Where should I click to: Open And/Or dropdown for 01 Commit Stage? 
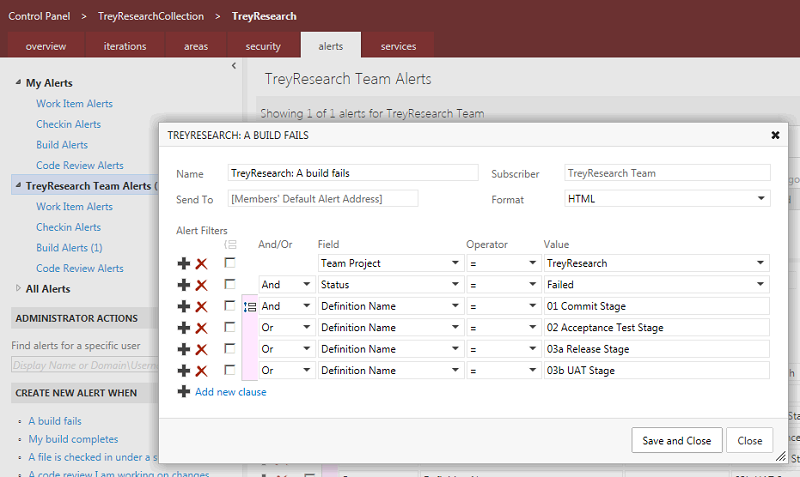pos(307,306)
